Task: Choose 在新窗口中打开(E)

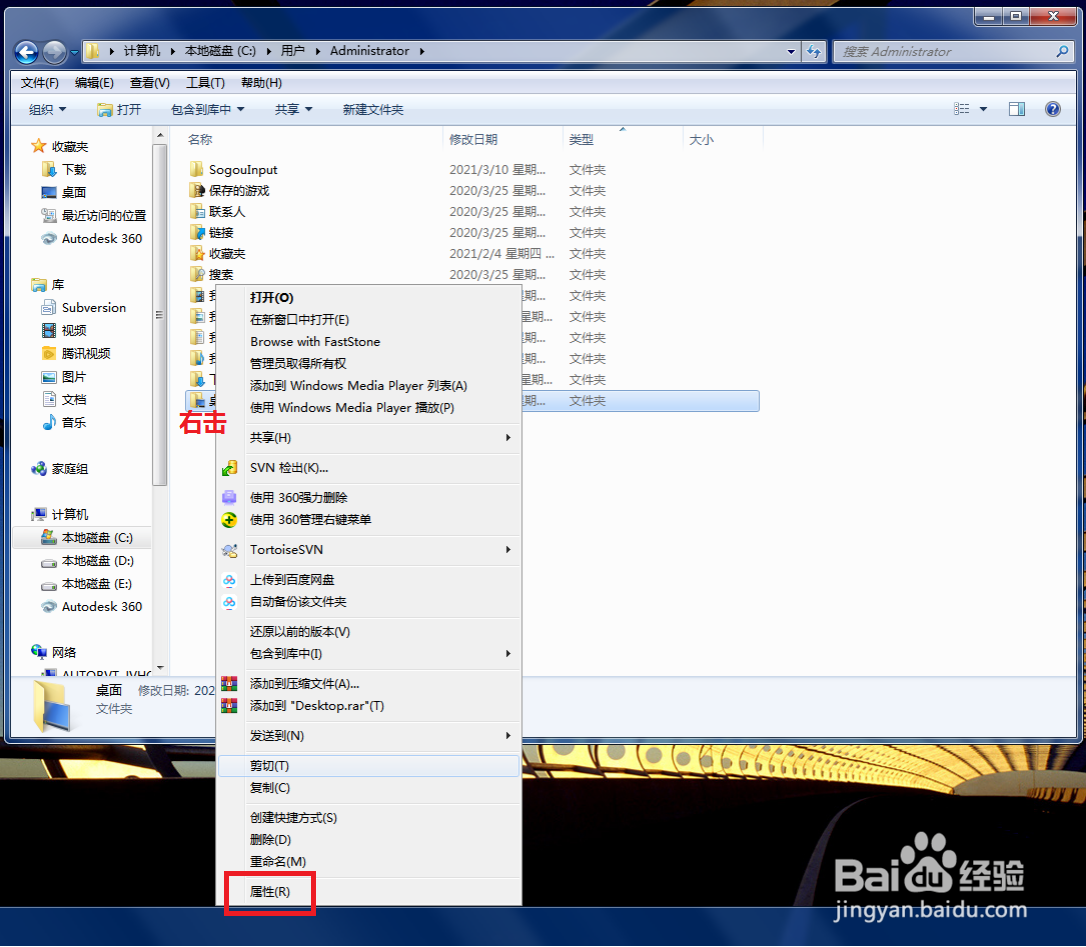Action: [x=370, y=320]
